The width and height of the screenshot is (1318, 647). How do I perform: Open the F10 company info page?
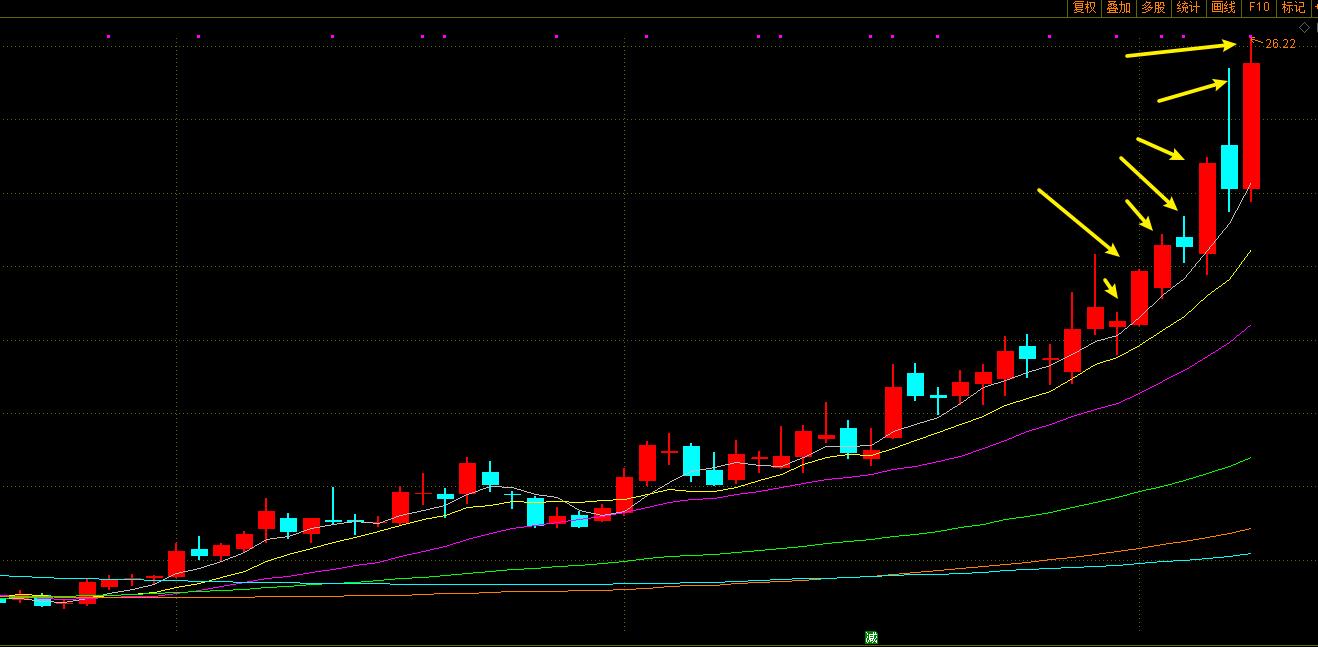tap(1258, 8)
